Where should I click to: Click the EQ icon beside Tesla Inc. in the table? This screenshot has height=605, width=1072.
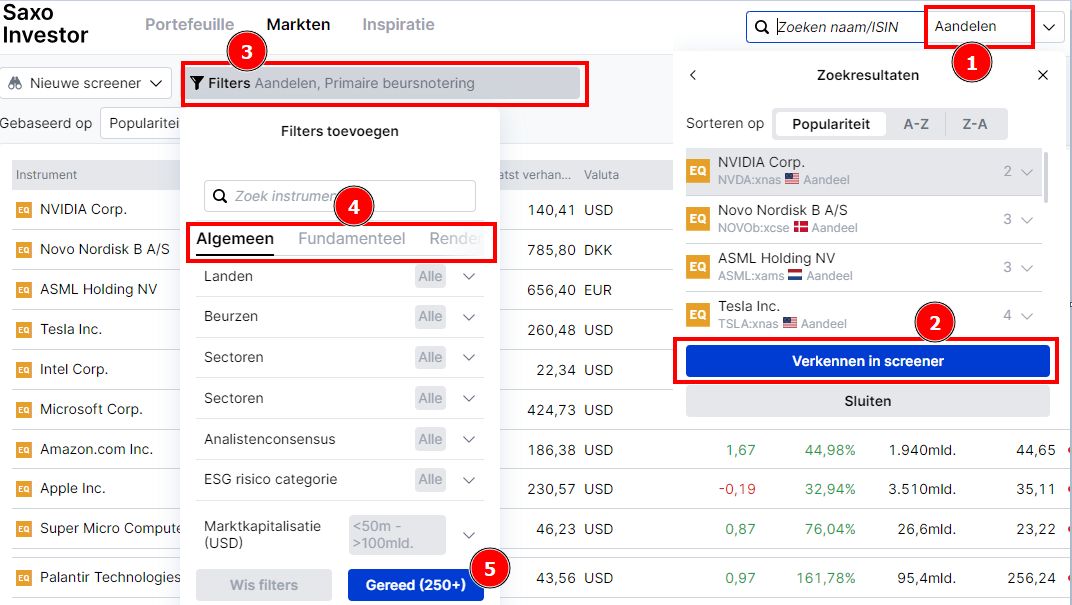point(24,330)
